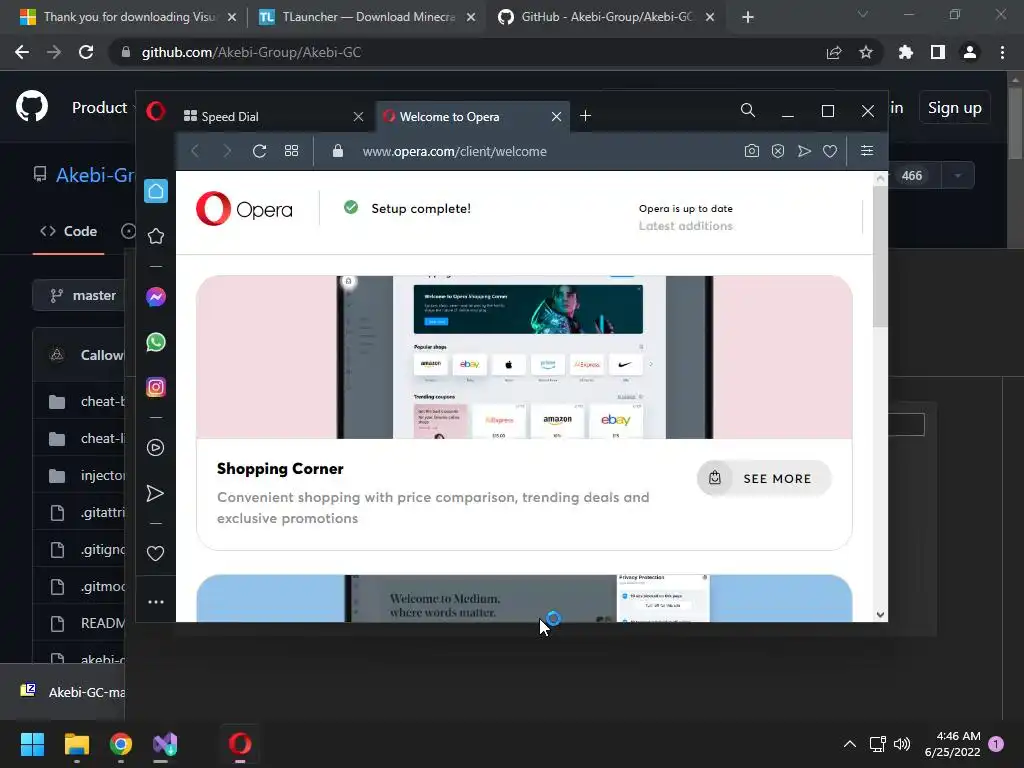
Task: Click the GitHub Octocat logo
Action: pos(32,106)
